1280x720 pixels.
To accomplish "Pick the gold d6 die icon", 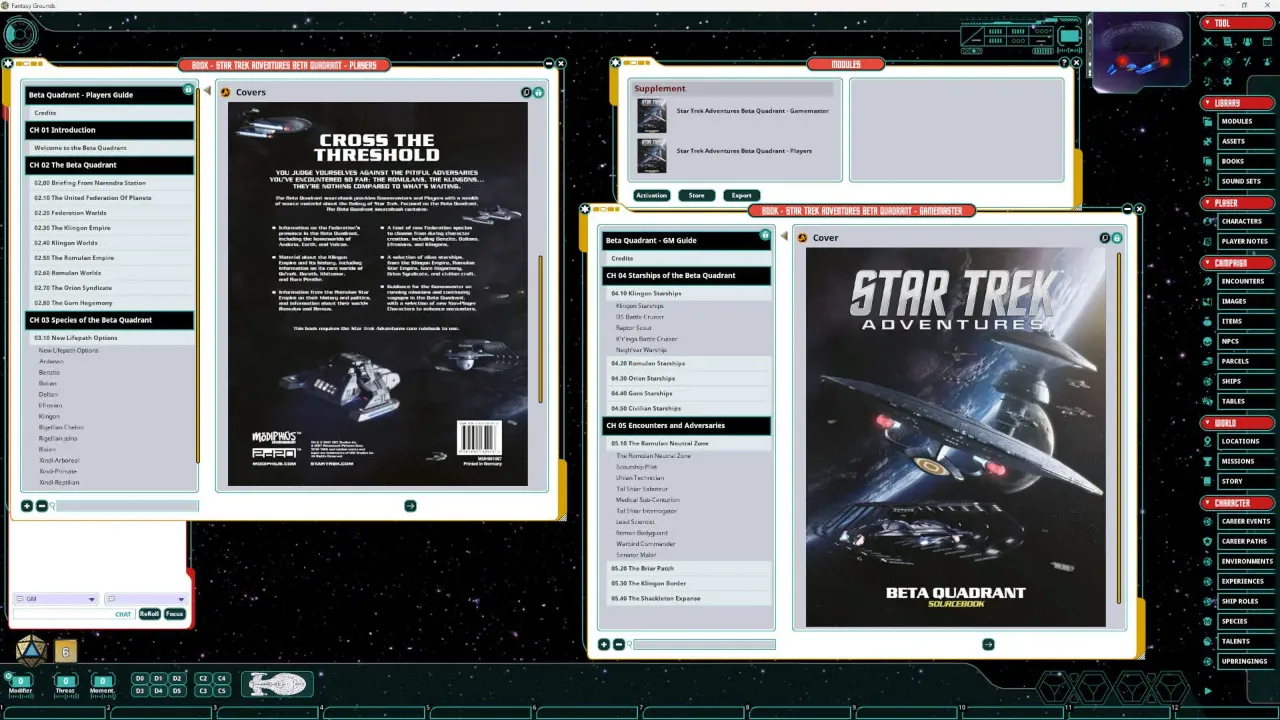I will tap(65, 652).
